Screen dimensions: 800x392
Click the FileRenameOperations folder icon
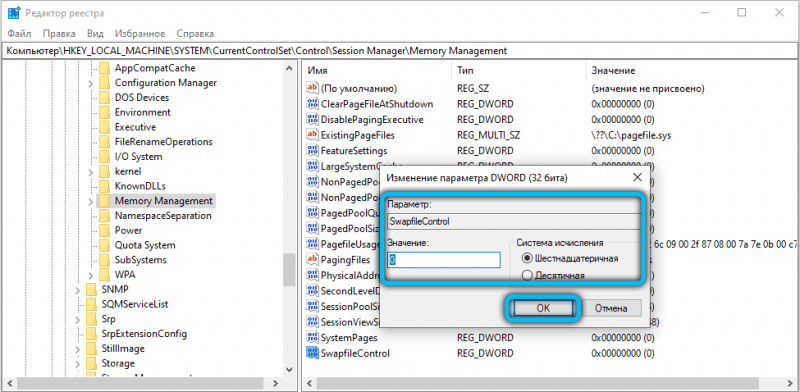104,142
